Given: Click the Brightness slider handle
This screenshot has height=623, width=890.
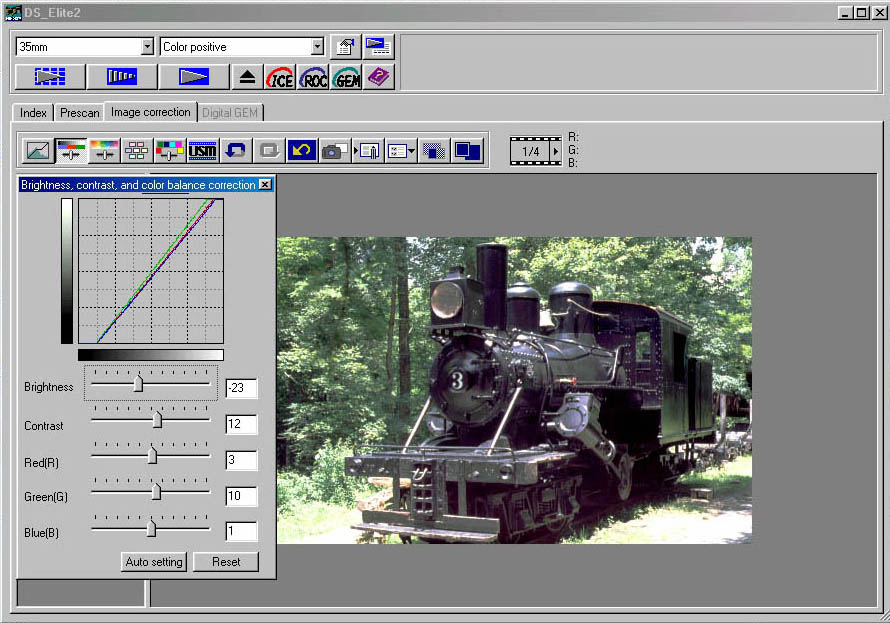Looking at the screenshot, I should [139, 384].
